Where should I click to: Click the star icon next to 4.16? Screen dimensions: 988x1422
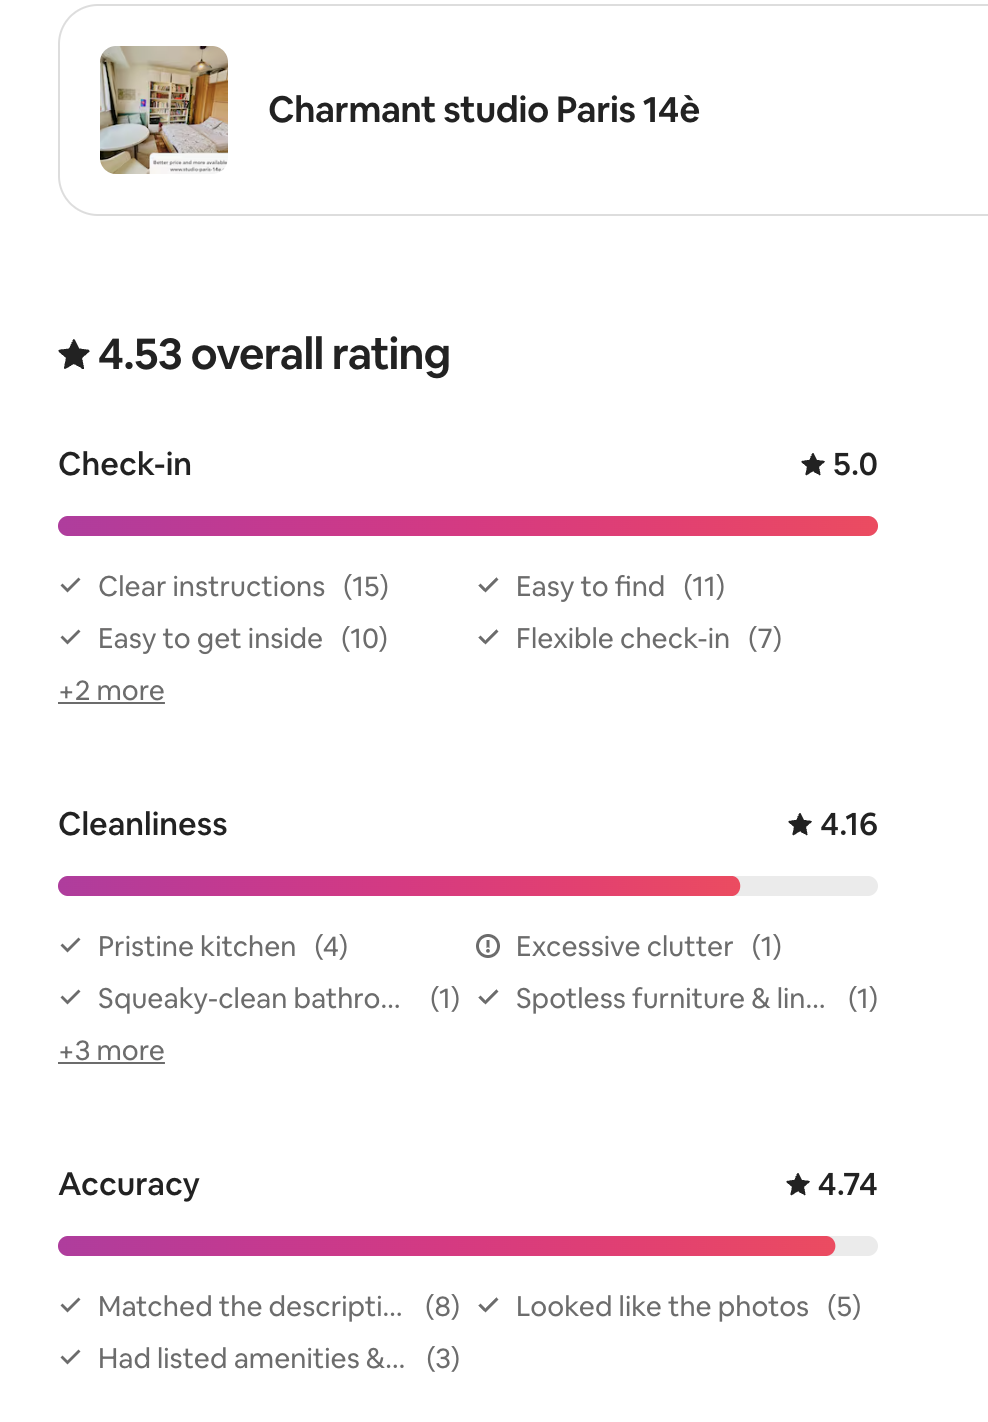[x=800, y=824]
